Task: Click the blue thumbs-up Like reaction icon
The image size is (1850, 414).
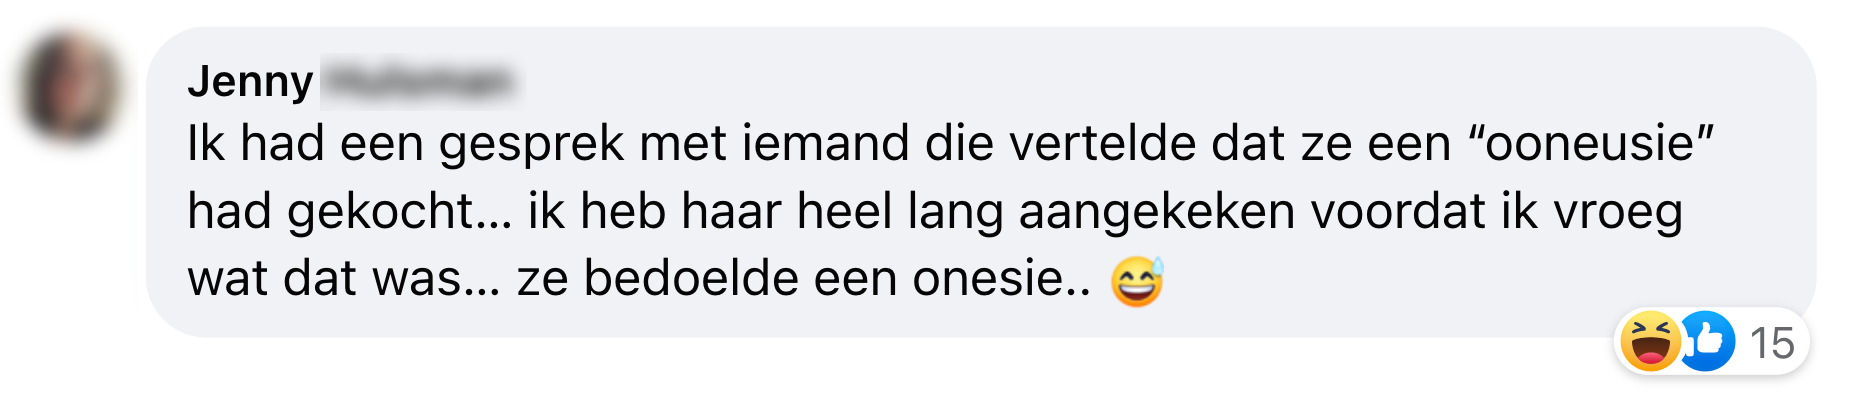Action: (x=1707, y=342)
